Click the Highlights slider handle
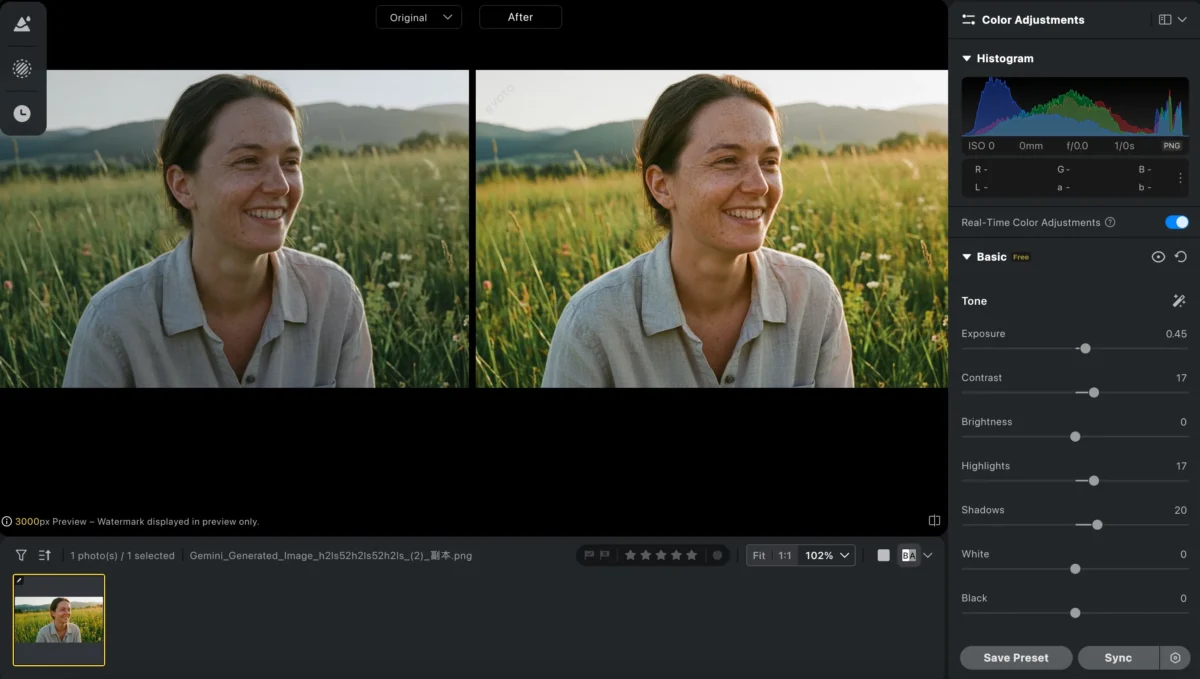Screen dimensions: 1200x679 coord(1094,481)
